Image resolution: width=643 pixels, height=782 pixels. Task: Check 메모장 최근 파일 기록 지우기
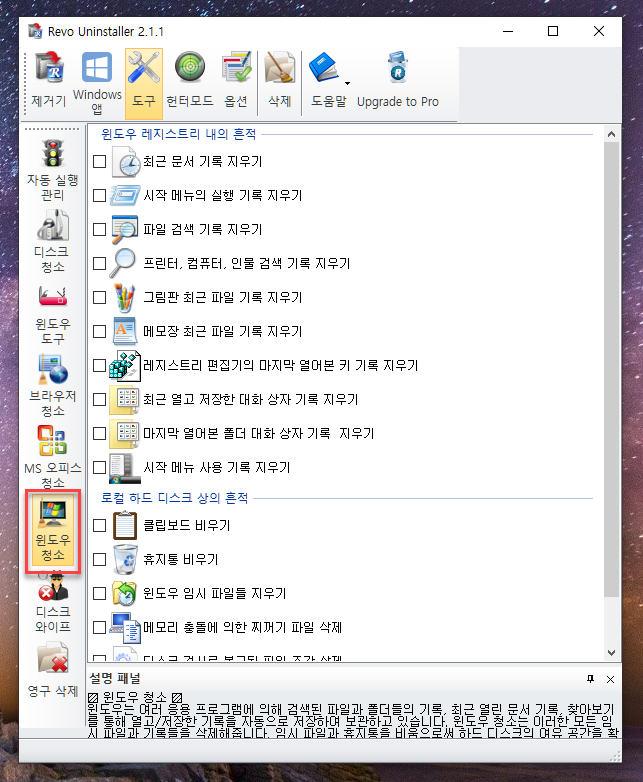coord(100,332)
